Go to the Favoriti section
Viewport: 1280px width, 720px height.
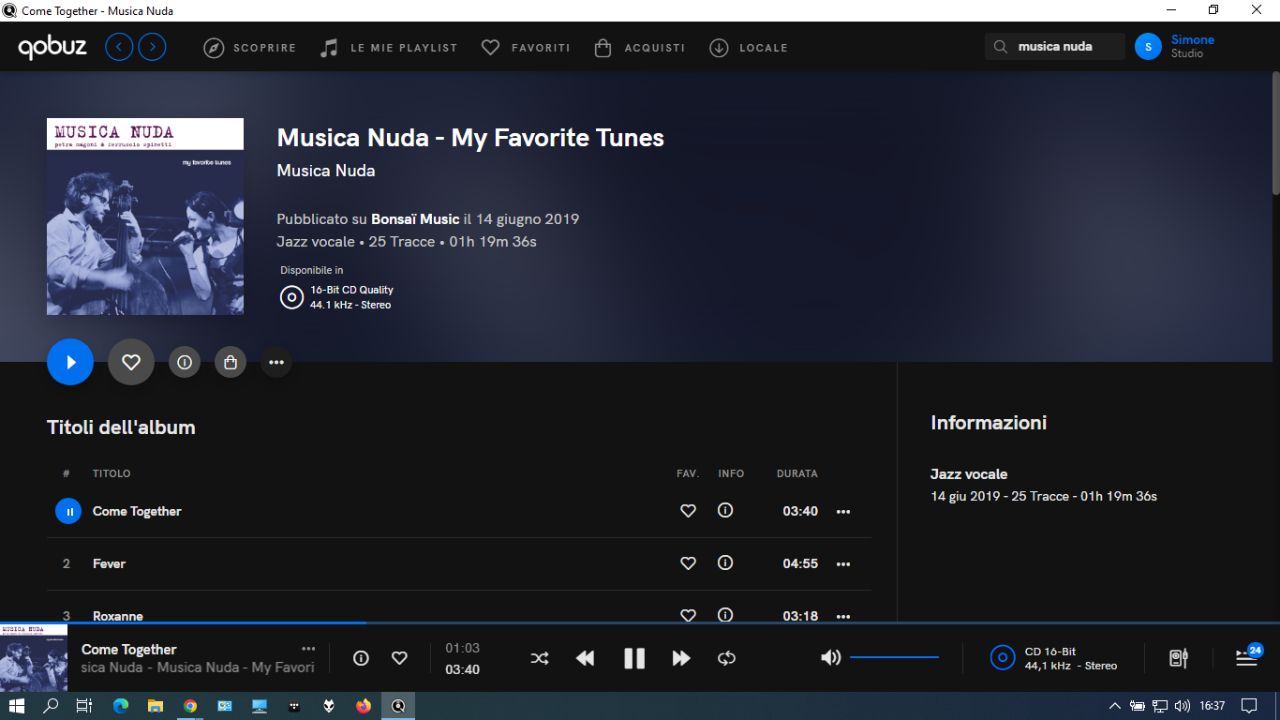pyautogui.click(x=526, y=47)
